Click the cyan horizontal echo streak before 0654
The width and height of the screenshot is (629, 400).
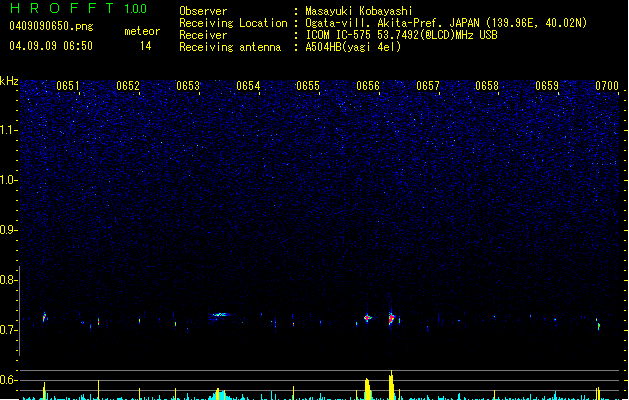(x=220, y=315)
